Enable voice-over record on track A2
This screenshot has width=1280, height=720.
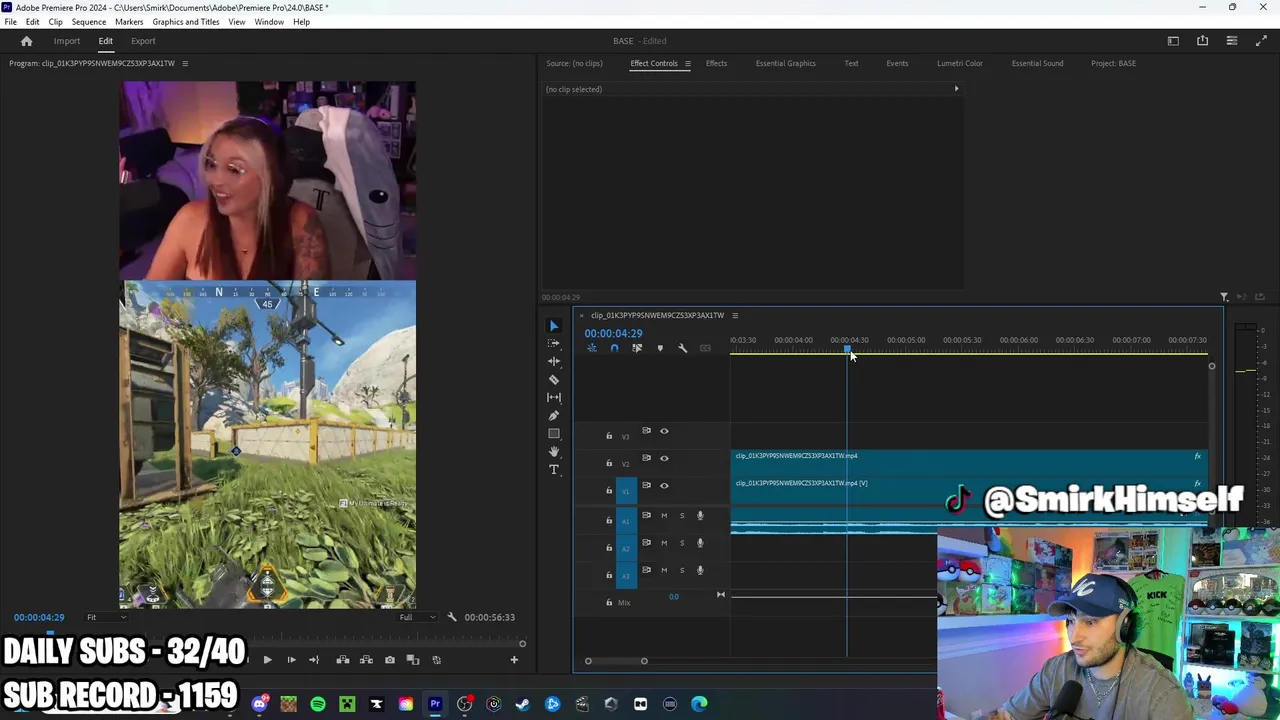(700, 543)
